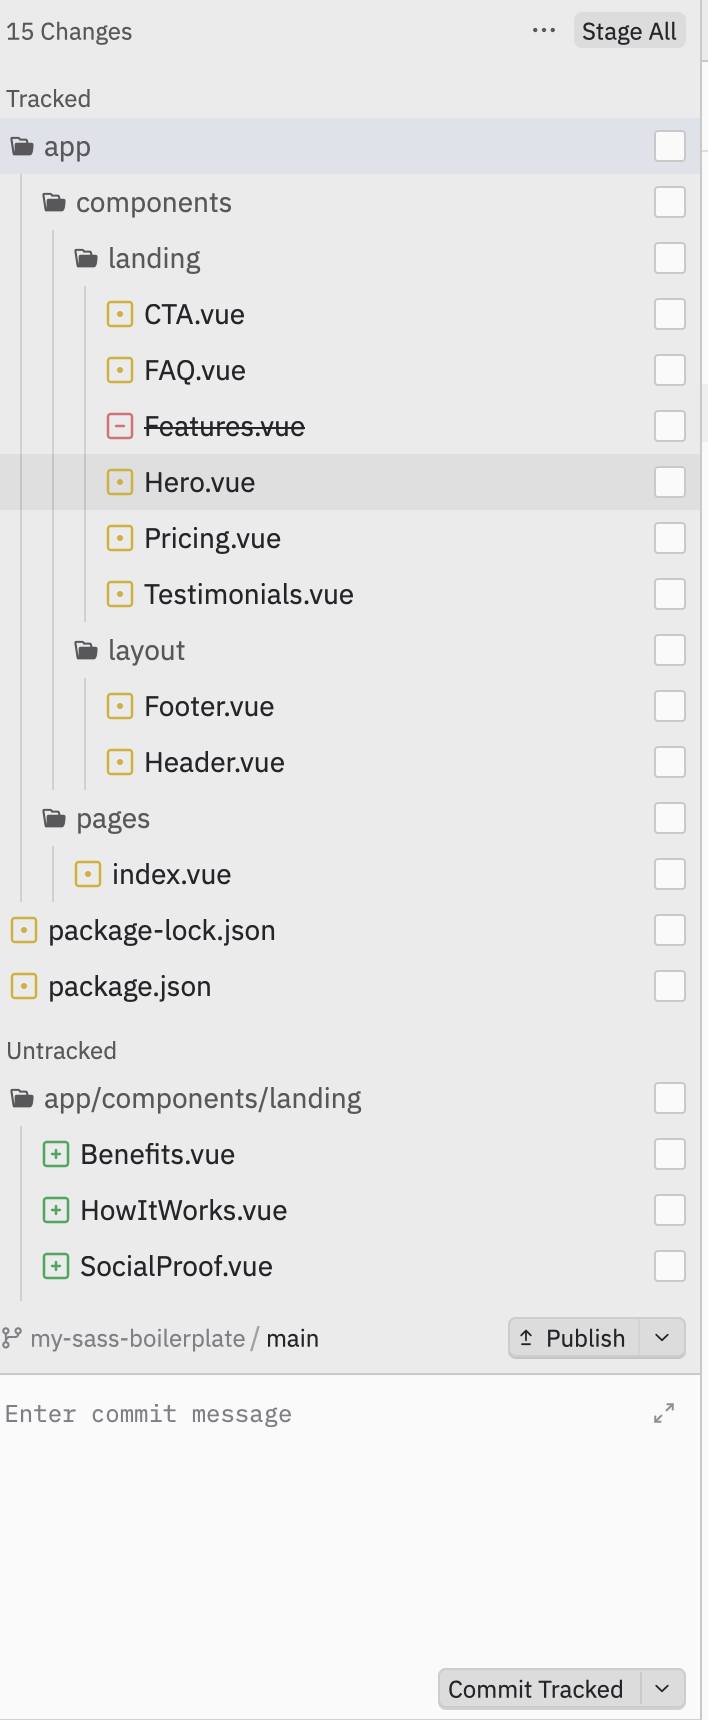The width and height of the screenshot is (708, 1720).
Task: Click the Stage All button
Action: point(629,31)
